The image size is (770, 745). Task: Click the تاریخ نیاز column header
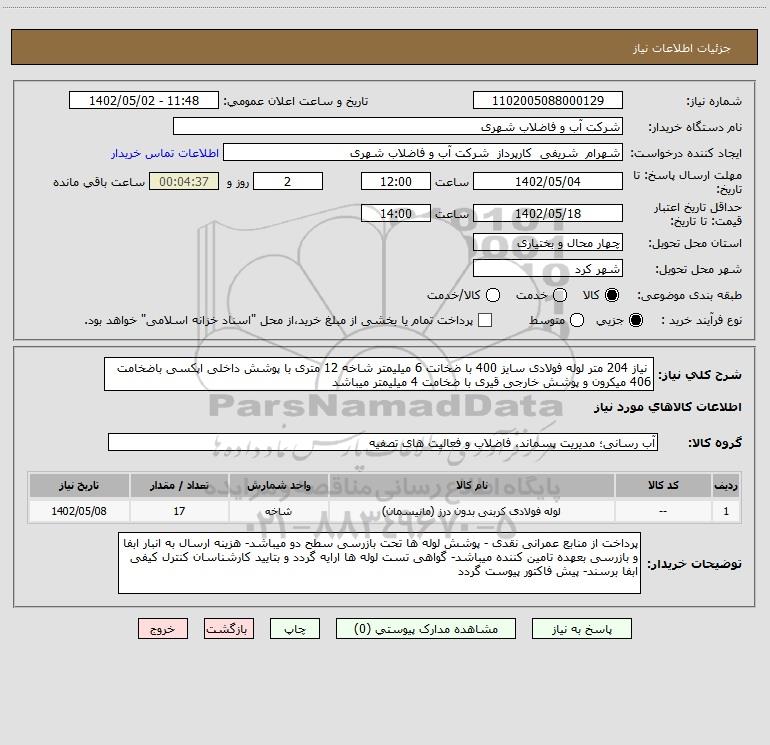79,485
